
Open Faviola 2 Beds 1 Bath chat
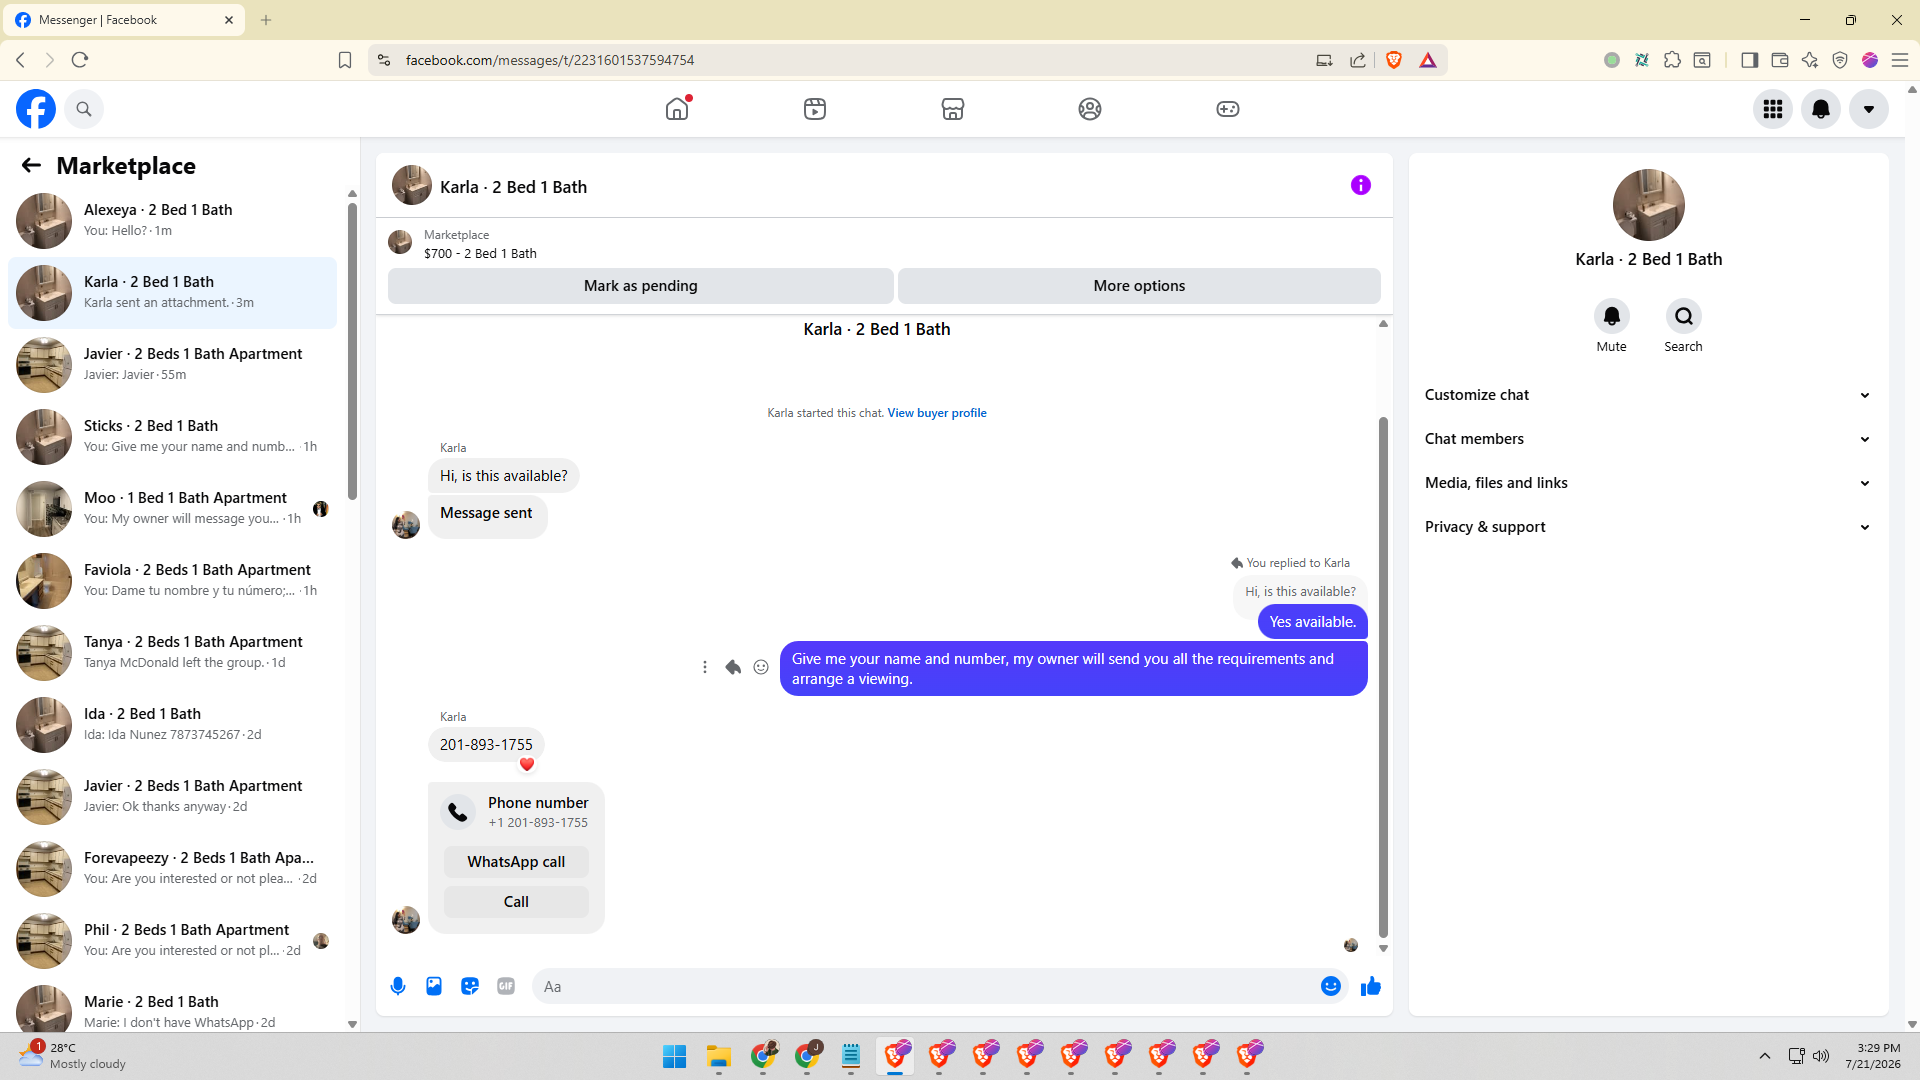[172, 581]
